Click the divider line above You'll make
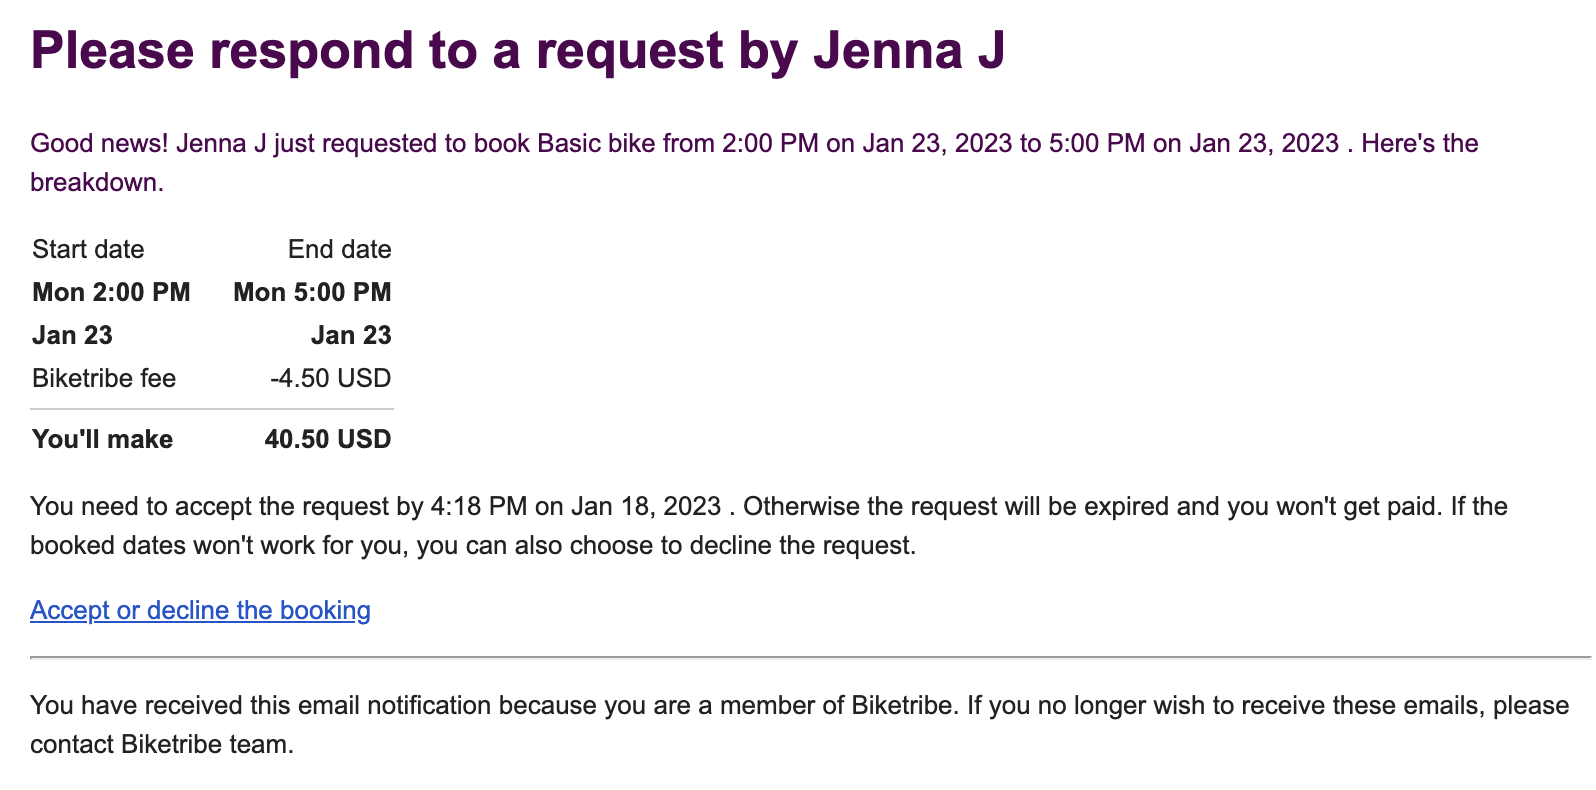Screen dimensions: 1596x790 [x=212, y=409]
